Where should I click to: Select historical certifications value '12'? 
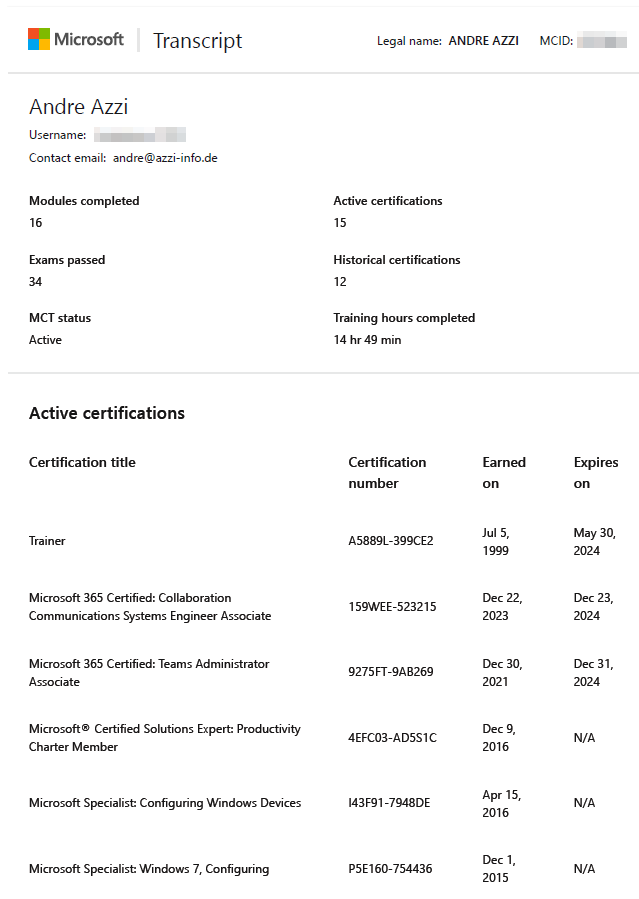pos(340,282)
